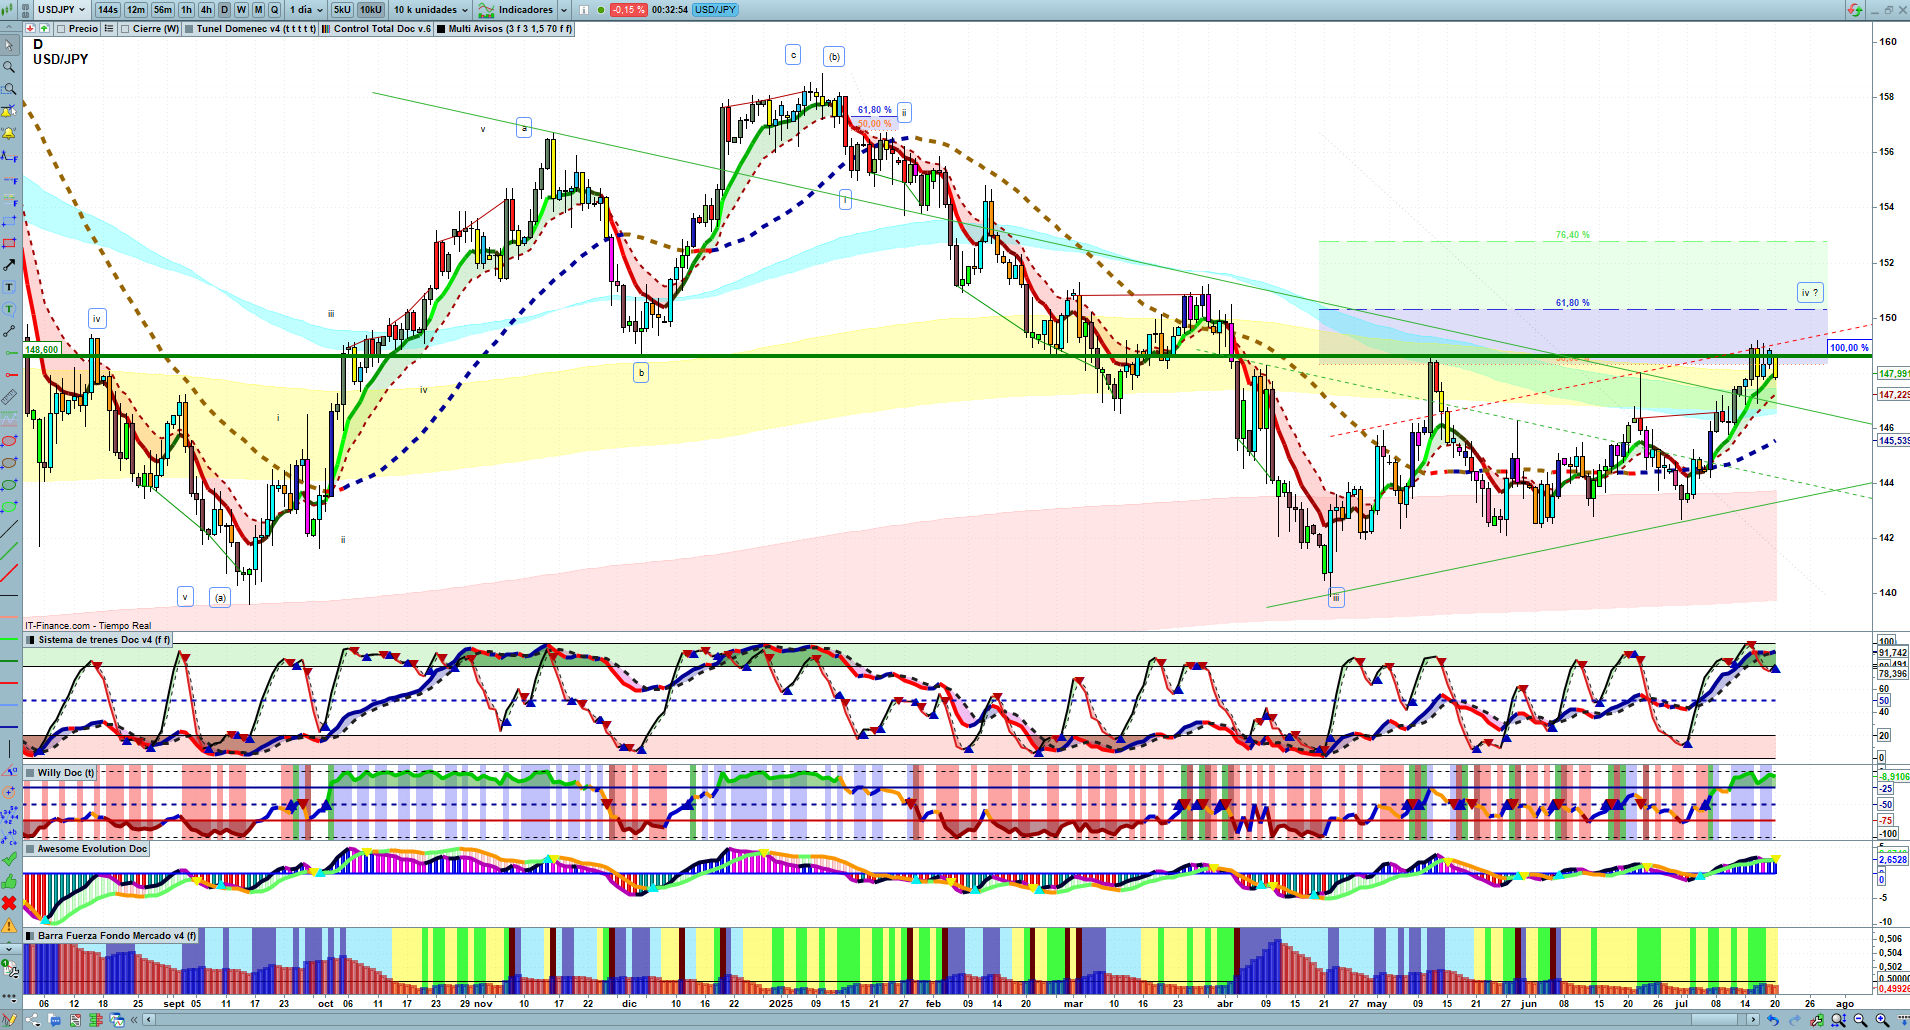The width and height of the screenshot is (1910, 1030).
Task: Select the 1h timeframe
Action: coord(186,10)
